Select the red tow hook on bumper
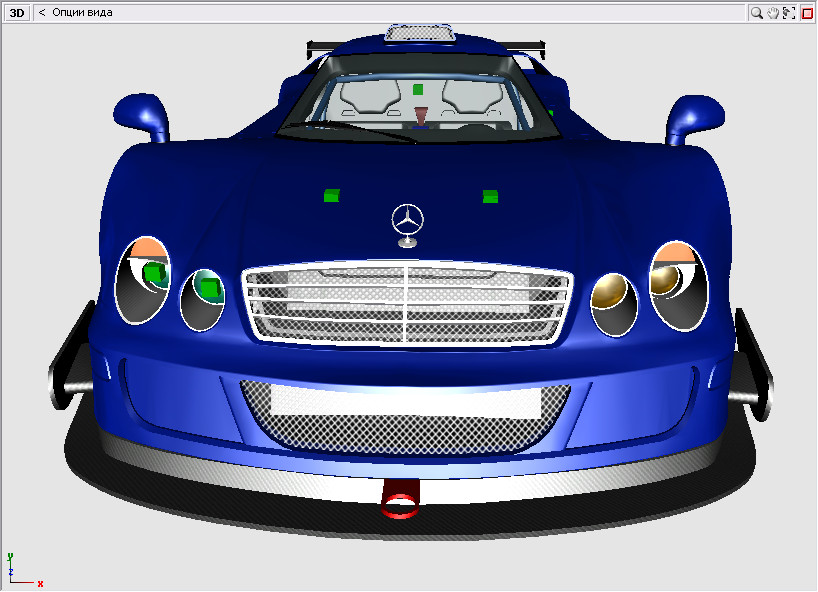The width and height of the screenshot is (818, 592). 400,499
